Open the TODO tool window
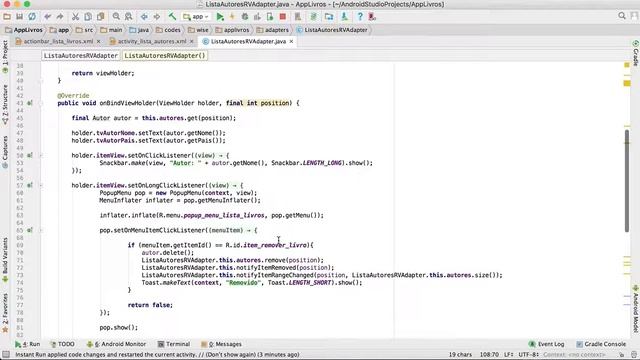The width and height of the screenshot is (640, 360). [x=62, y=344]
